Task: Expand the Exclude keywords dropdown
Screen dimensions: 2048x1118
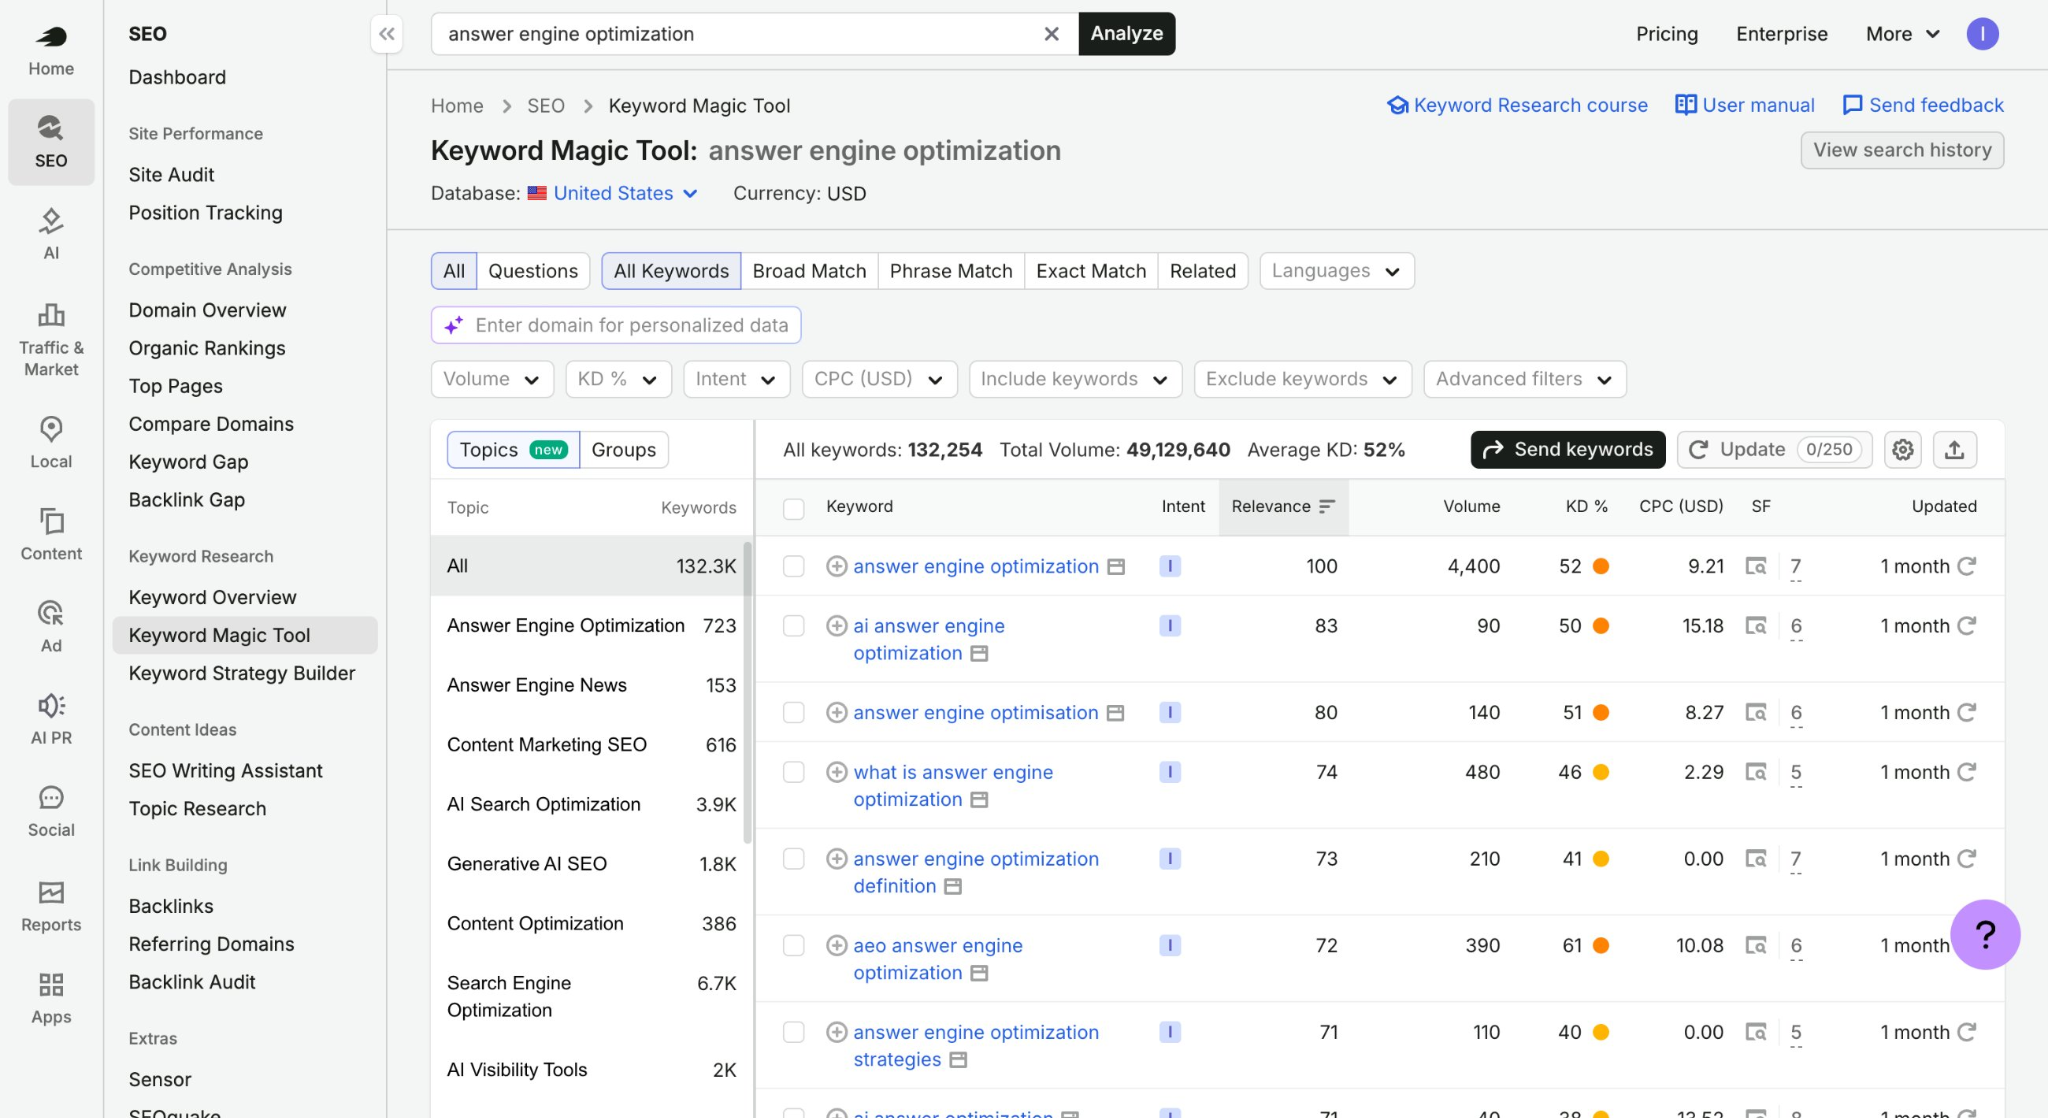Action: click(1302, 379)
